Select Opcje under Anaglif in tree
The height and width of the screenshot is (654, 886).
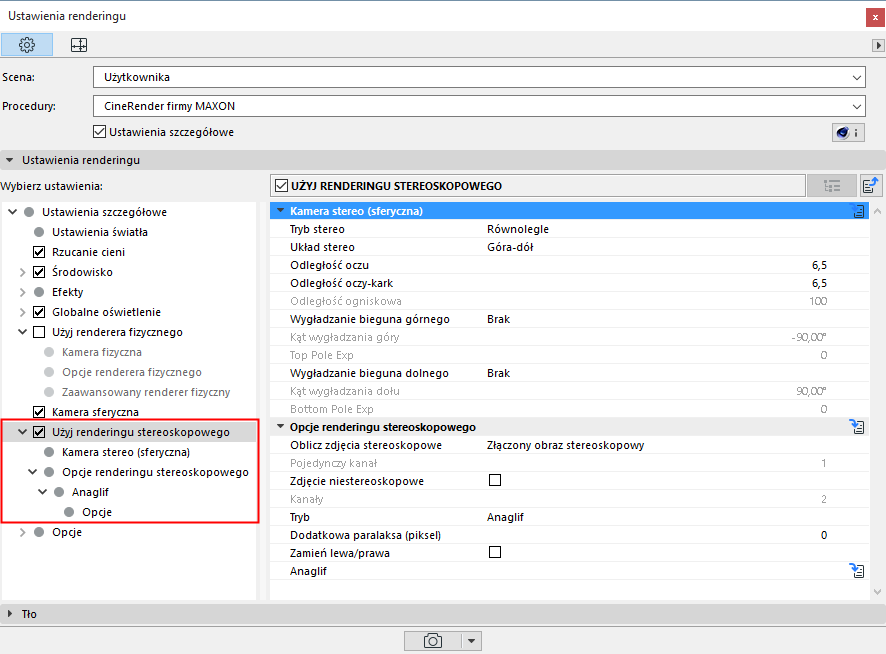click(x=97, y=512)
